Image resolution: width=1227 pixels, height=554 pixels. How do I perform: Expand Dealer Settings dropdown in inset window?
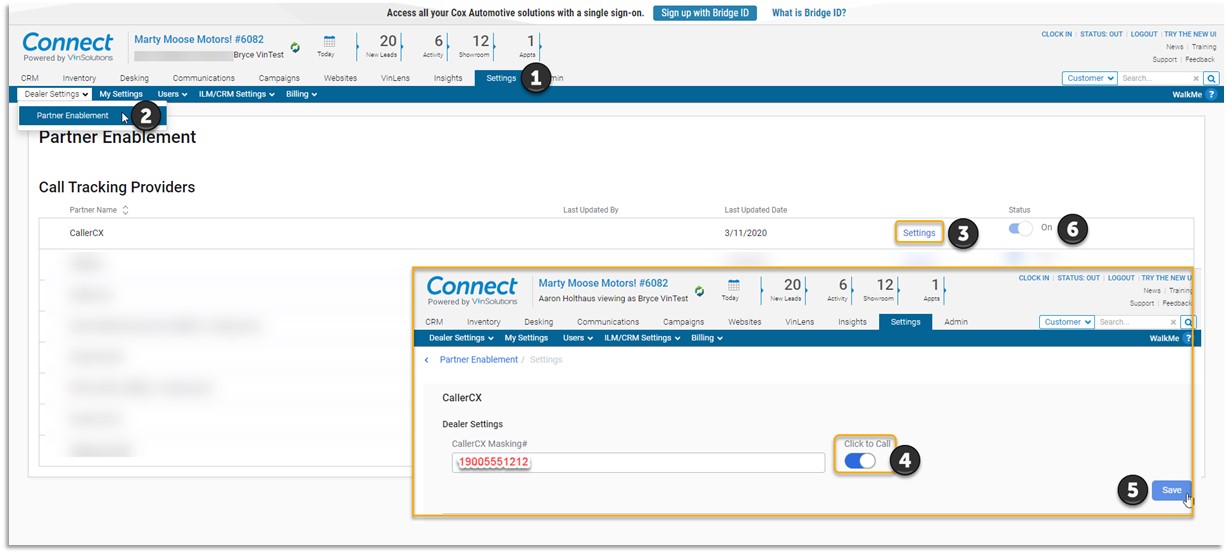pyautogui.click(x=461, y=338)
